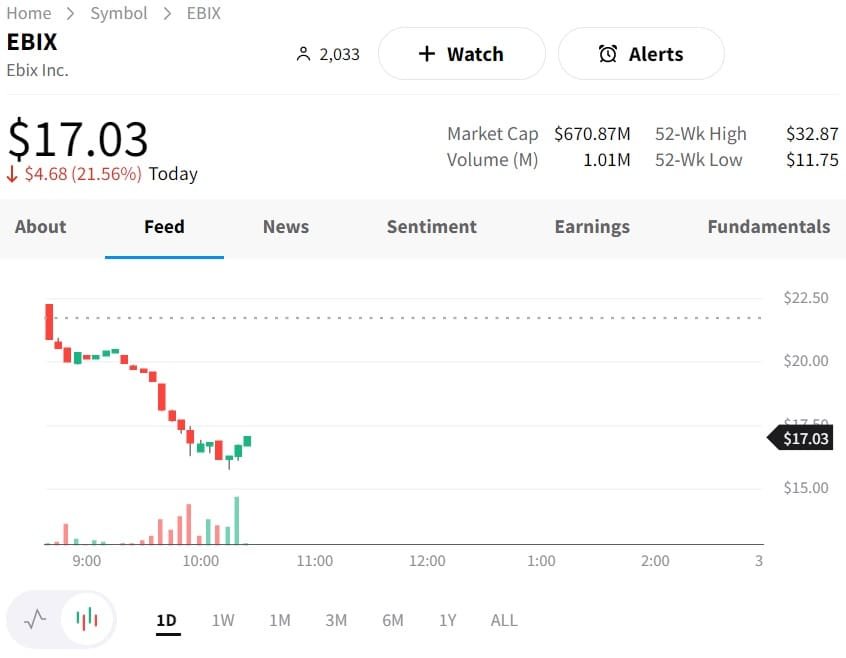Click the first red candlestick at open

click(48, 322)
